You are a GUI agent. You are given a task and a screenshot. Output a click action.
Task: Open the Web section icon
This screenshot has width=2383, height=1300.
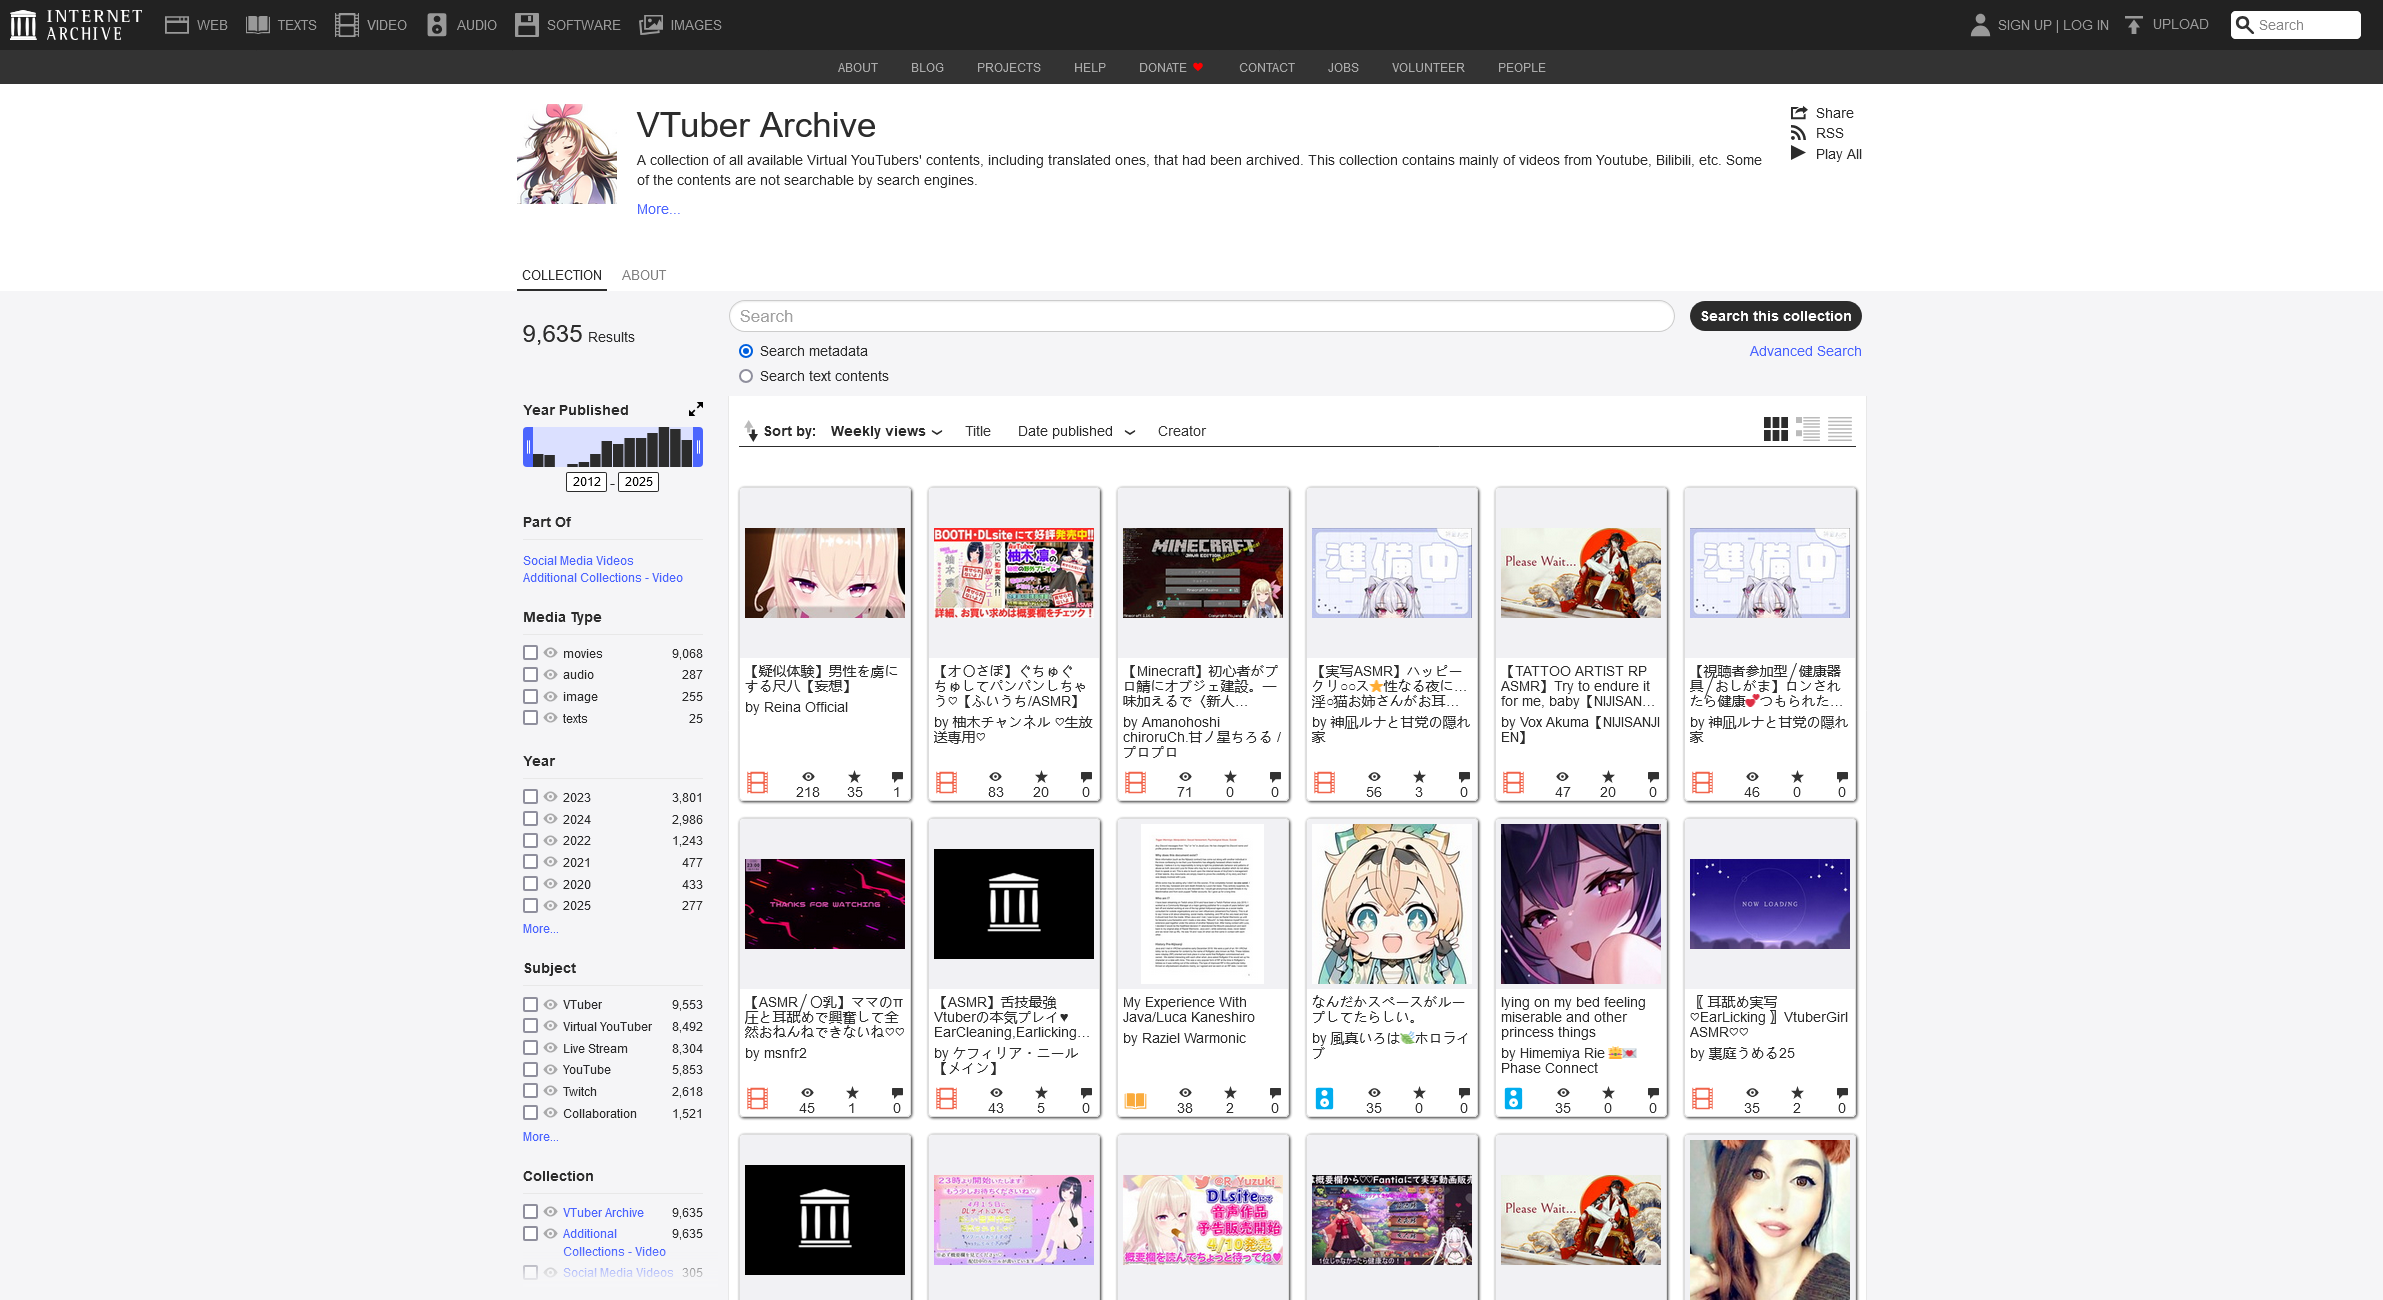pos(177,25)
